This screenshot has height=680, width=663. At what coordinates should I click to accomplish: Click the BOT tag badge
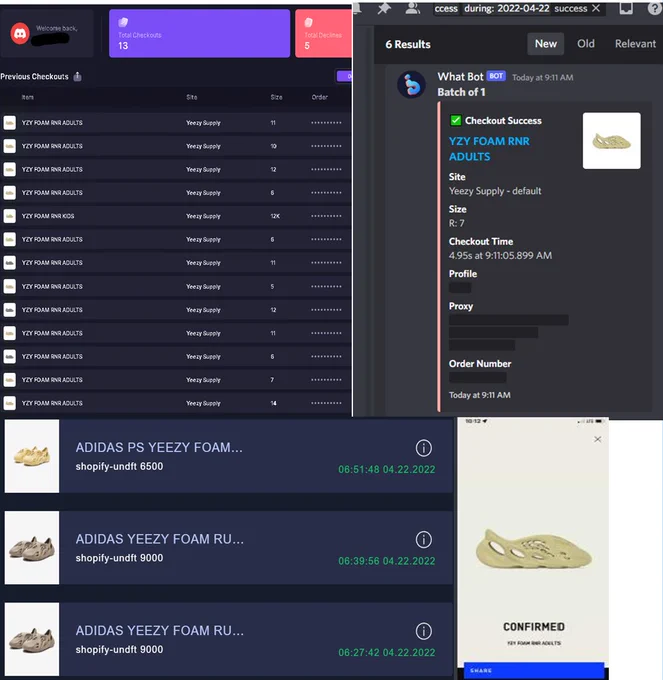[496, 76]
